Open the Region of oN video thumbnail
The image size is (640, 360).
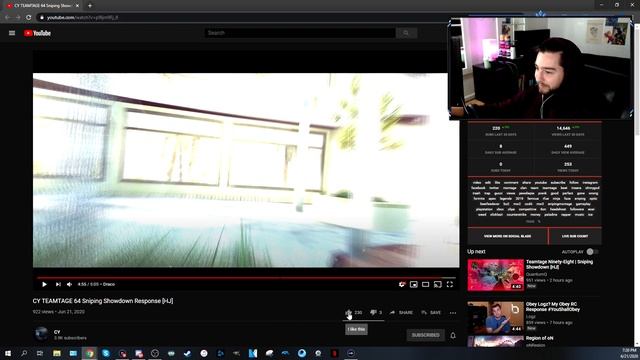click(496, 341)
